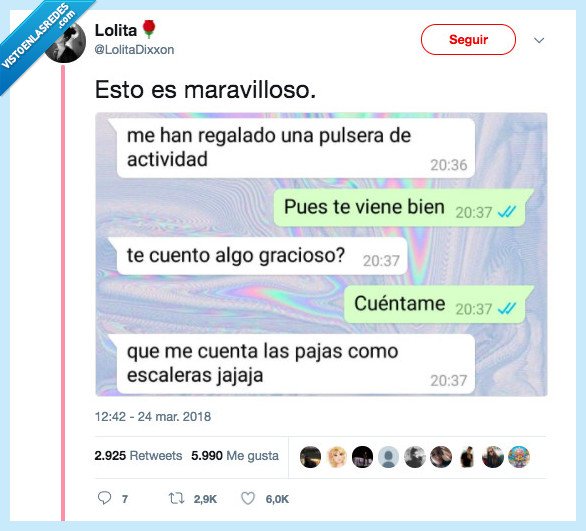Expand the tweet options chevron

[539, 40]
